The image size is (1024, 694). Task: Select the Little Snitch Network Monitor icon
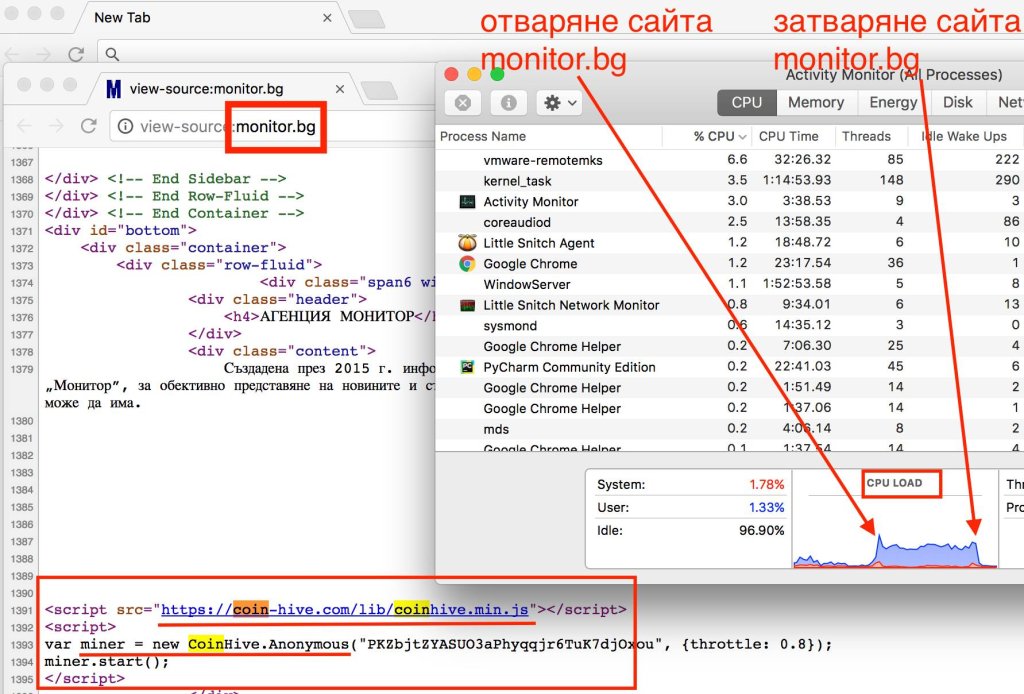pyautogui.click(x=467, y=305)
